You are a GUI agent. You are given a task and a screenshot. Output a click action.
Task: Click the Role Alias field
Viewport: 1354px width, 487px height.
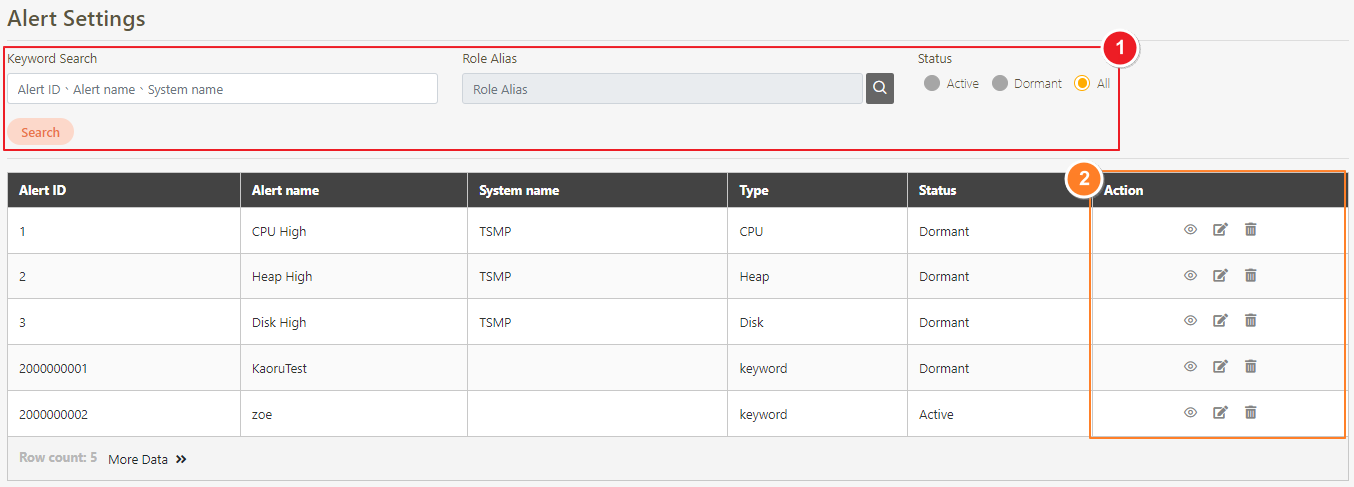click(662, 89)
